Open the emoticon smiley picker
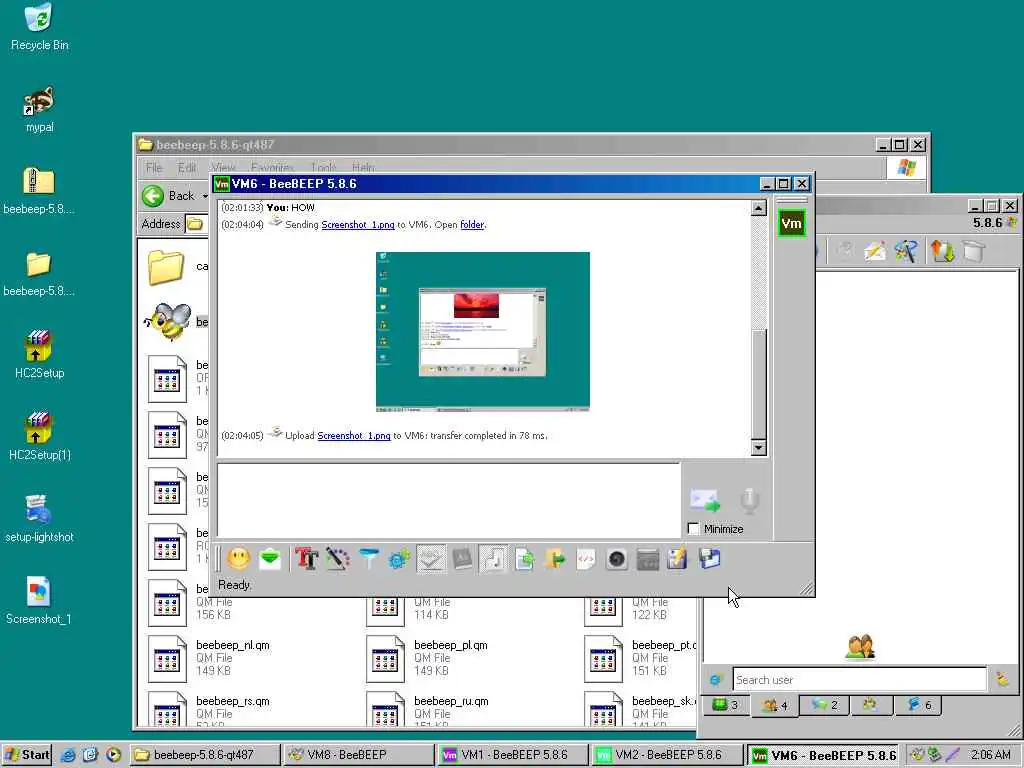This screenshot has height=768, width=1024. pos(238,559)
